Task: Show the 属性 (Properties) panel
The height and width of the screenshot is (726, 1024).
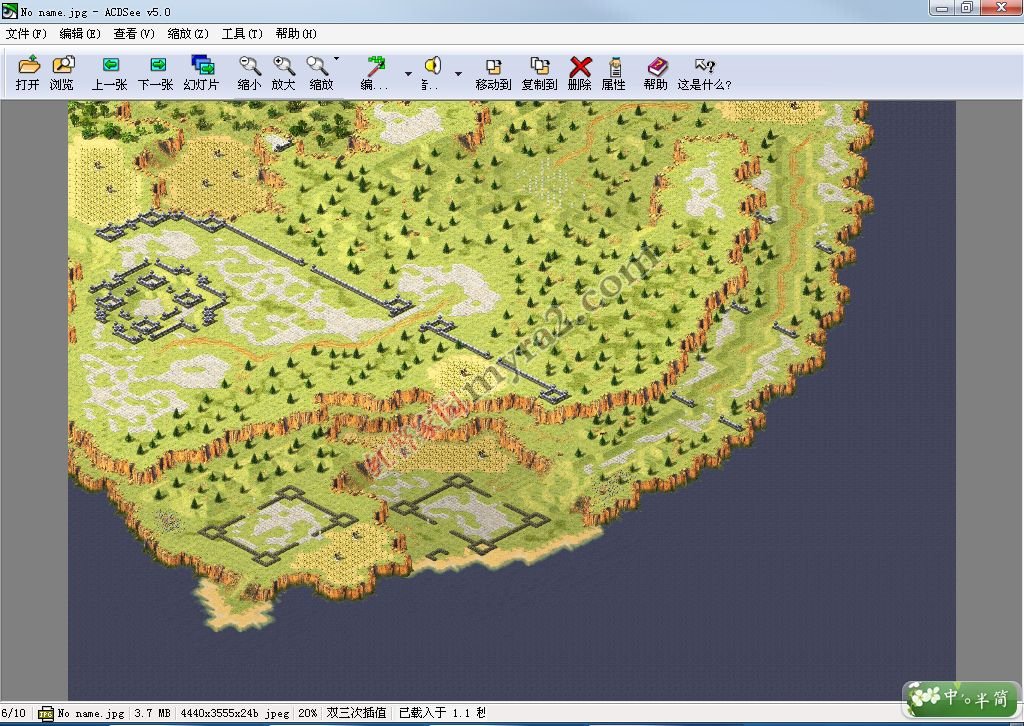Action: (x=615, y=66)
